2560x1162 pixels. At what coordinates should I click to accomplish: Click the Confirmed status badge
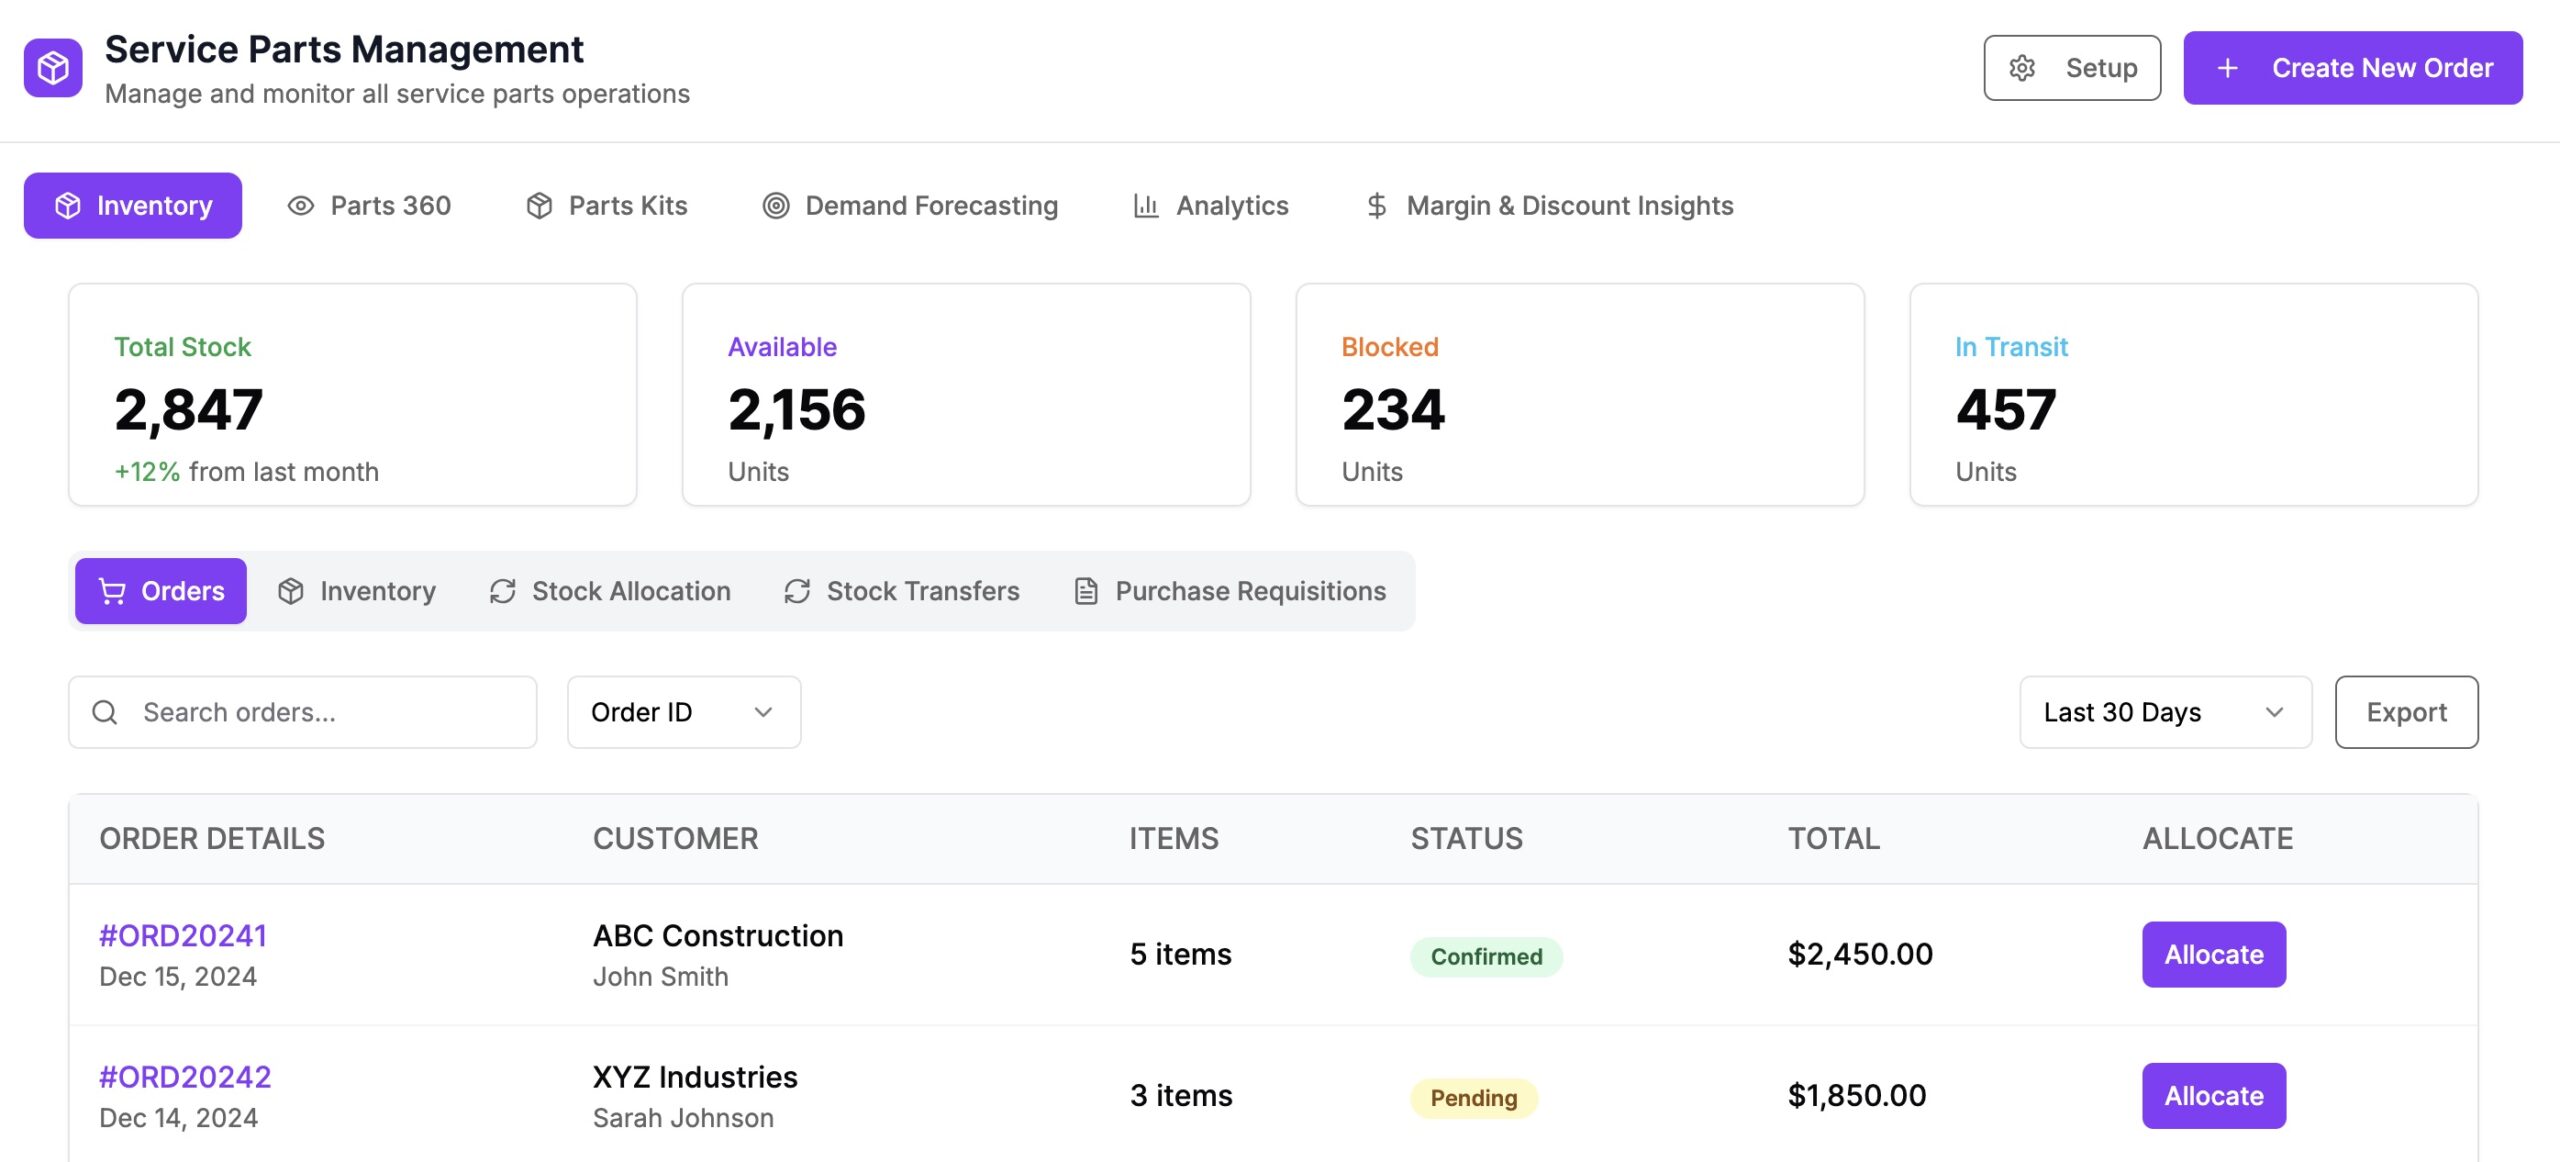pyautogui.click(x=1486, y=956)
